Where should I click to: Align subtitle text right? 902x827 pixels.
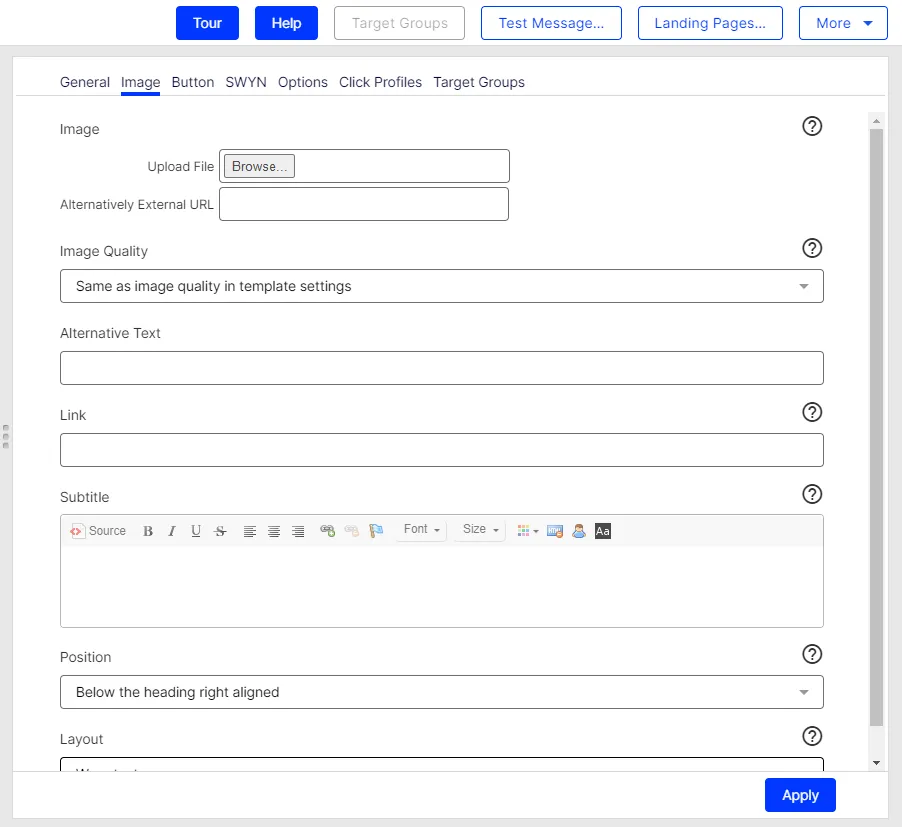coord(298,531)
